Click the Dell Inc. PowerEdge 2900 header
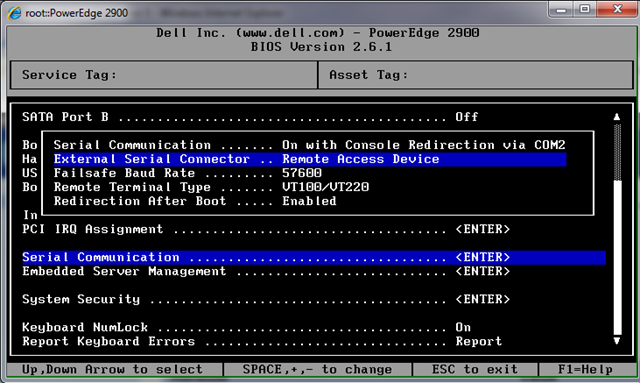 318,33
